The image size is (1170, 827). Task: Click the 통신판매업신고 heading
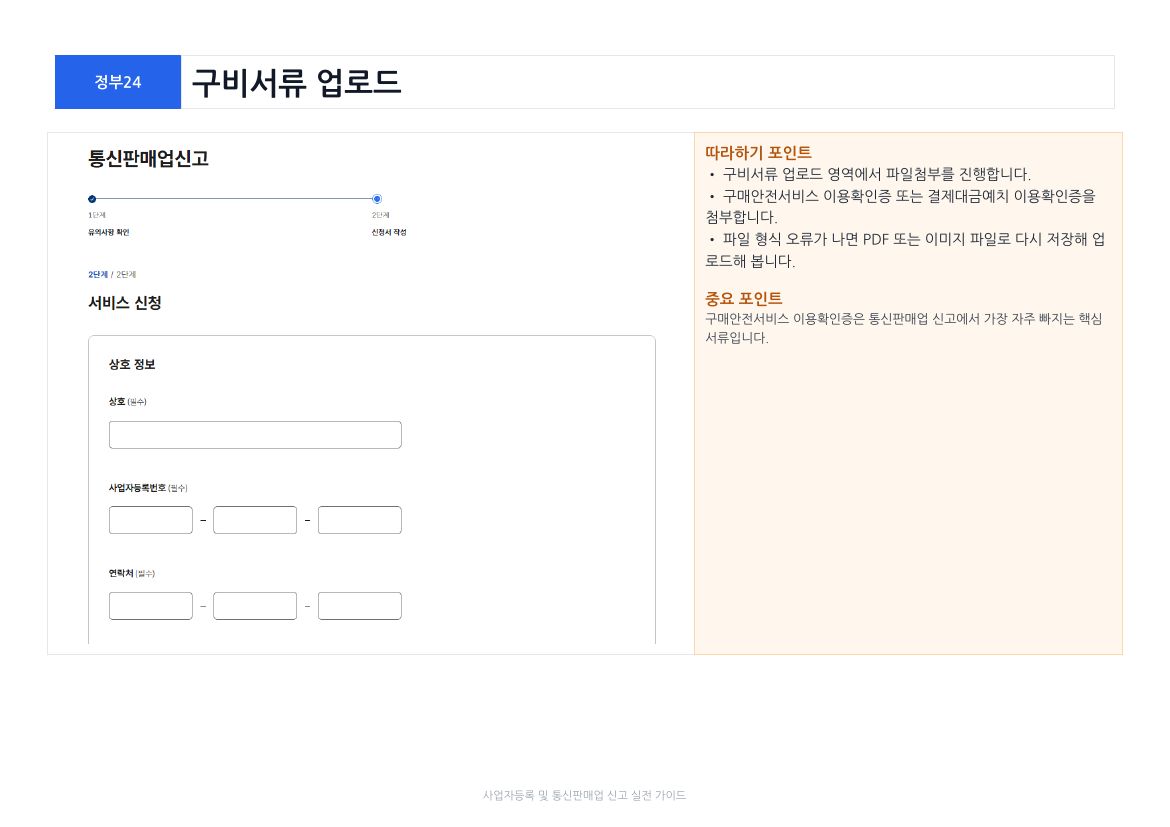pyautogui.click(x=148, y=159)
